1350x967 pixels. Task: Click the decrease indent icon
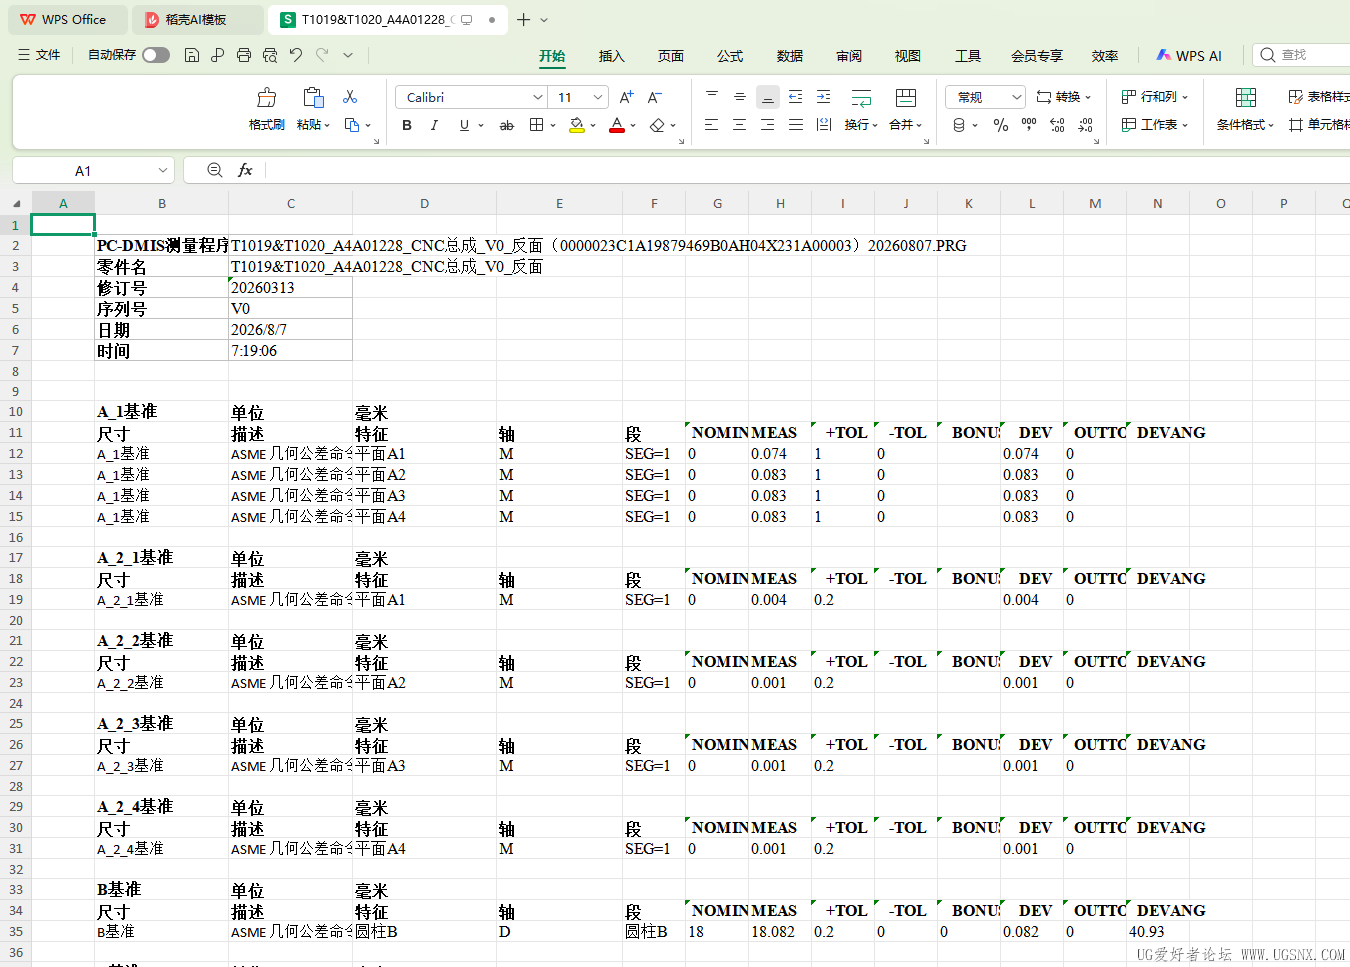coord(796,97)
